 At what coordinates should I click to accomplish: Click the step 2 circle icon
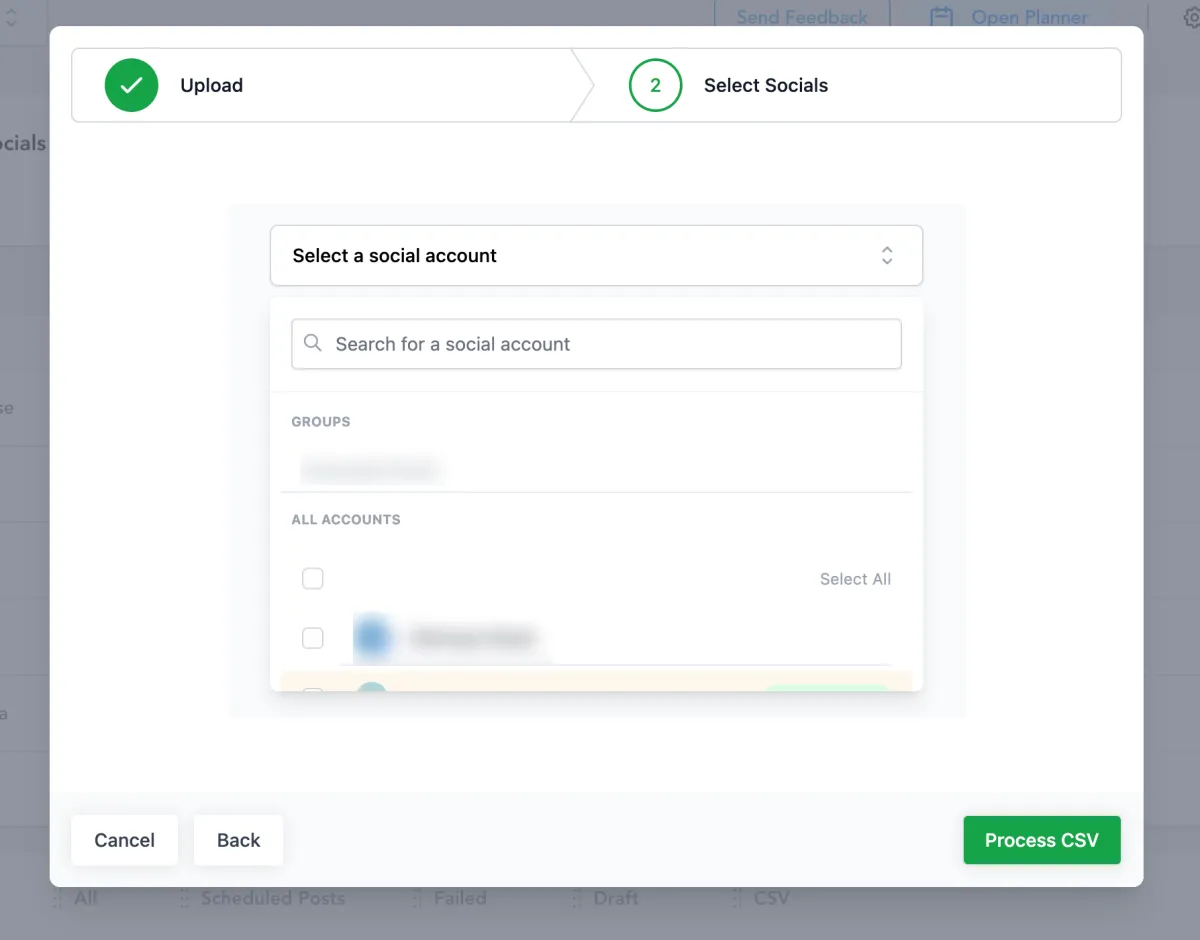coord(655,85)
